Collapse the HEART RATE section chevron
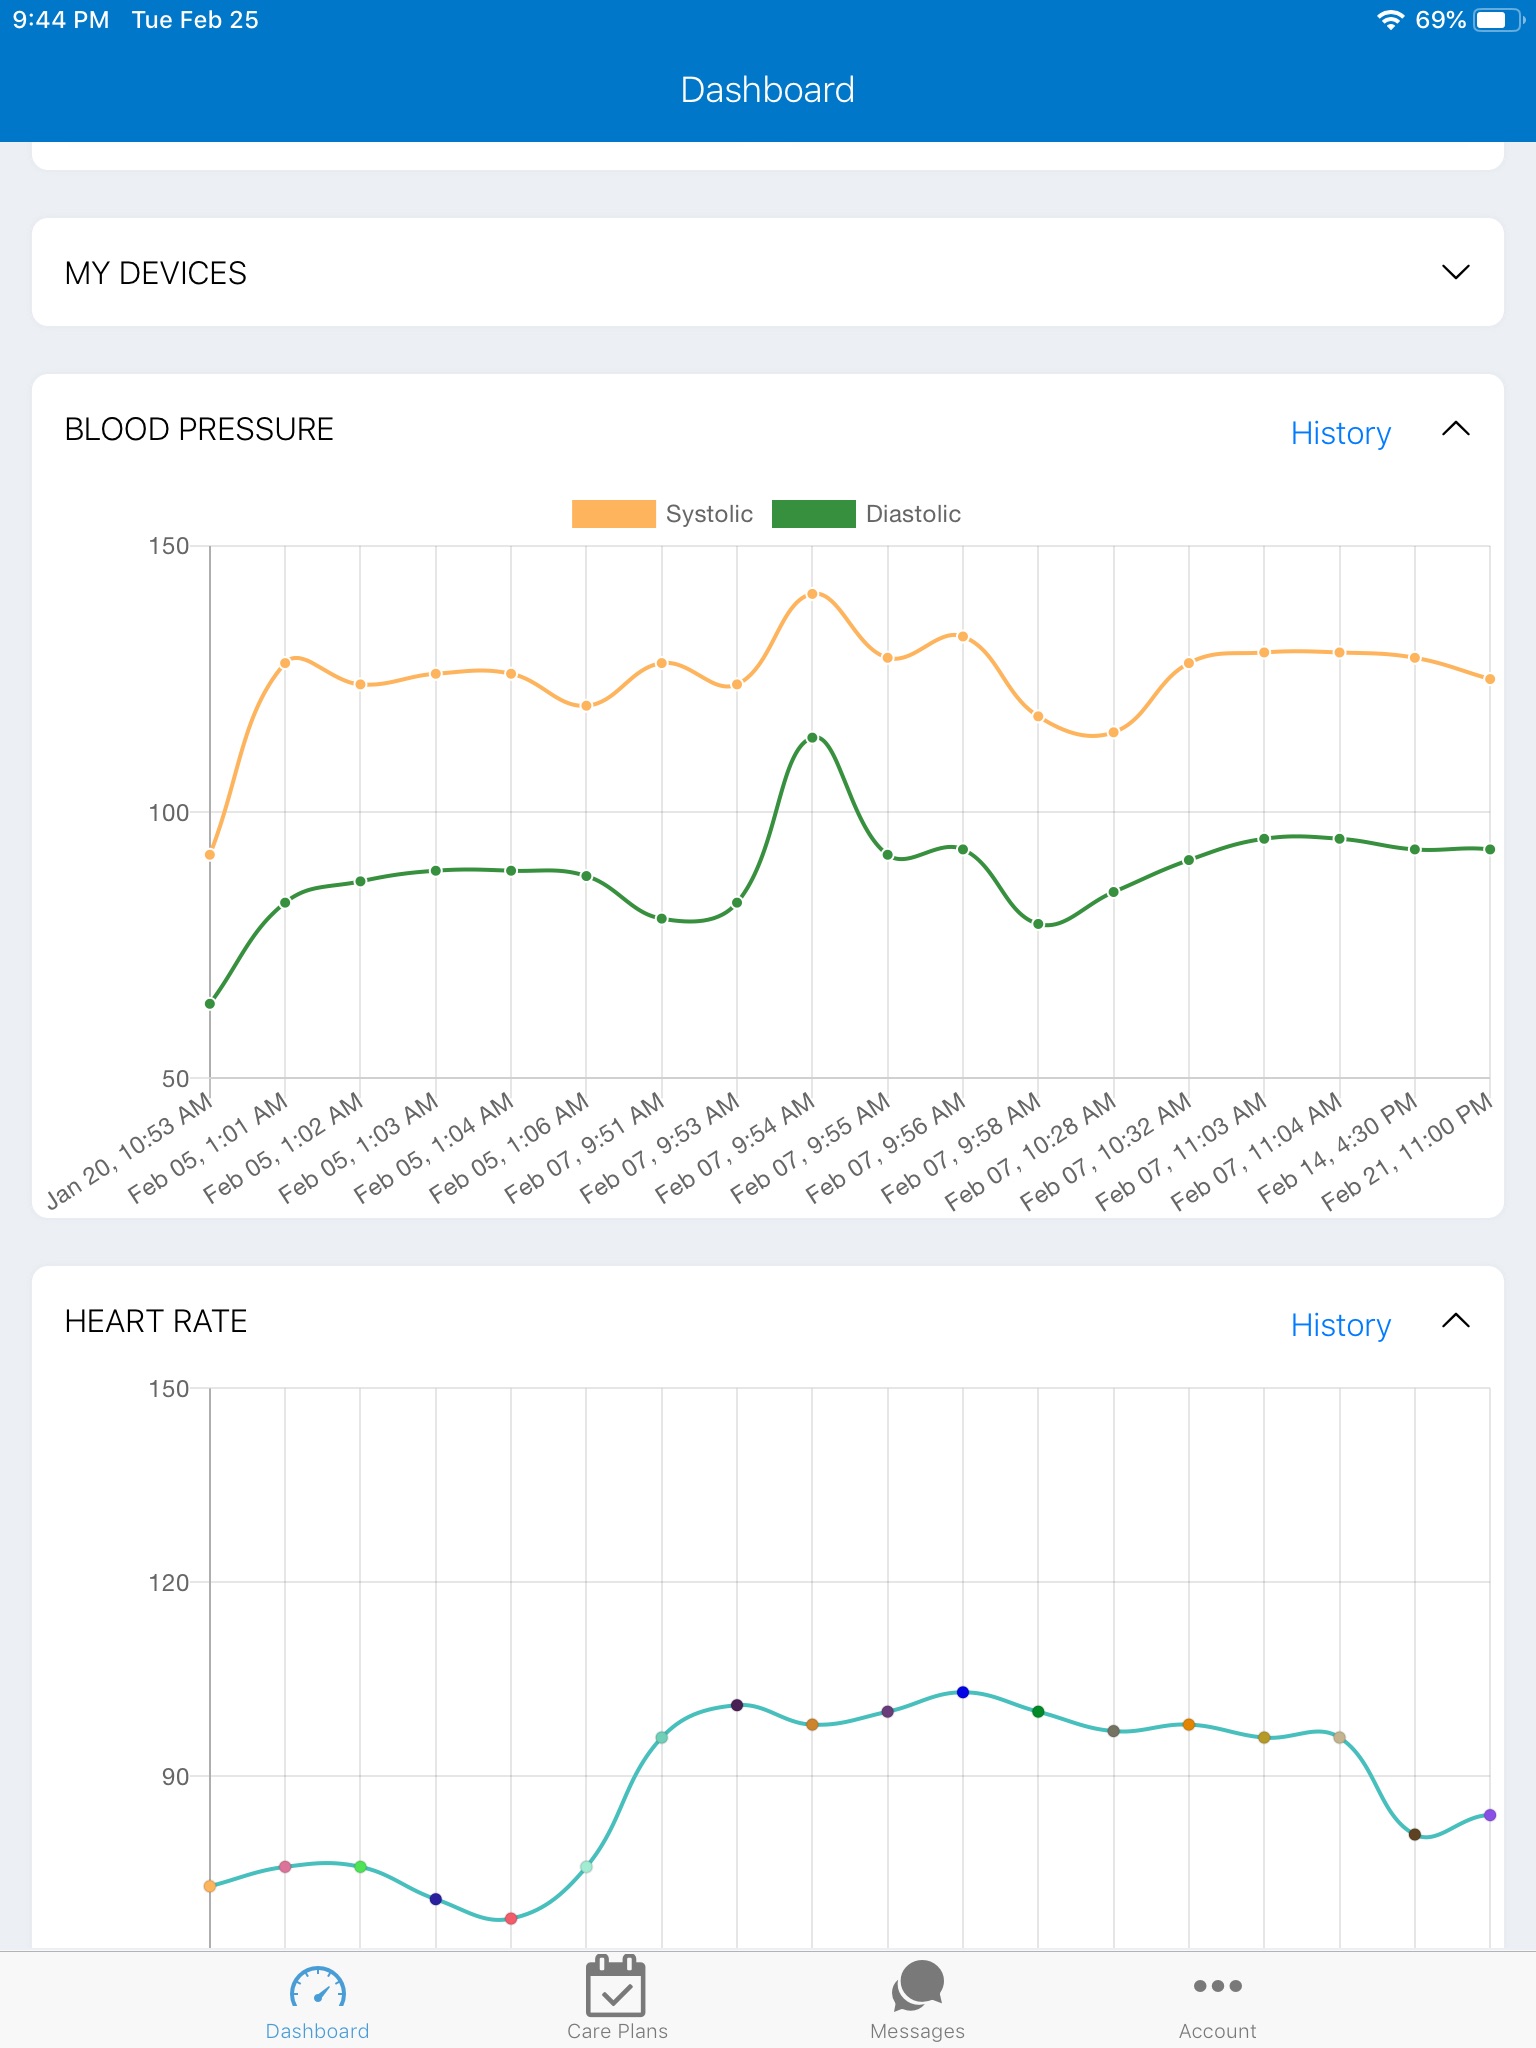This screenshot has width=1536, height=2048. point(1456,1321)
